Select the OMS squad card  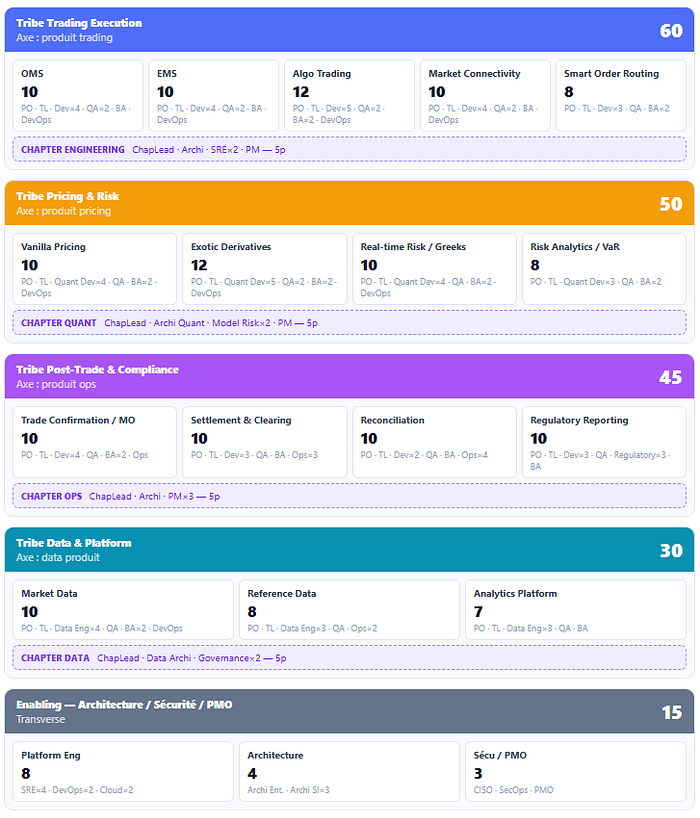[78, 95]
